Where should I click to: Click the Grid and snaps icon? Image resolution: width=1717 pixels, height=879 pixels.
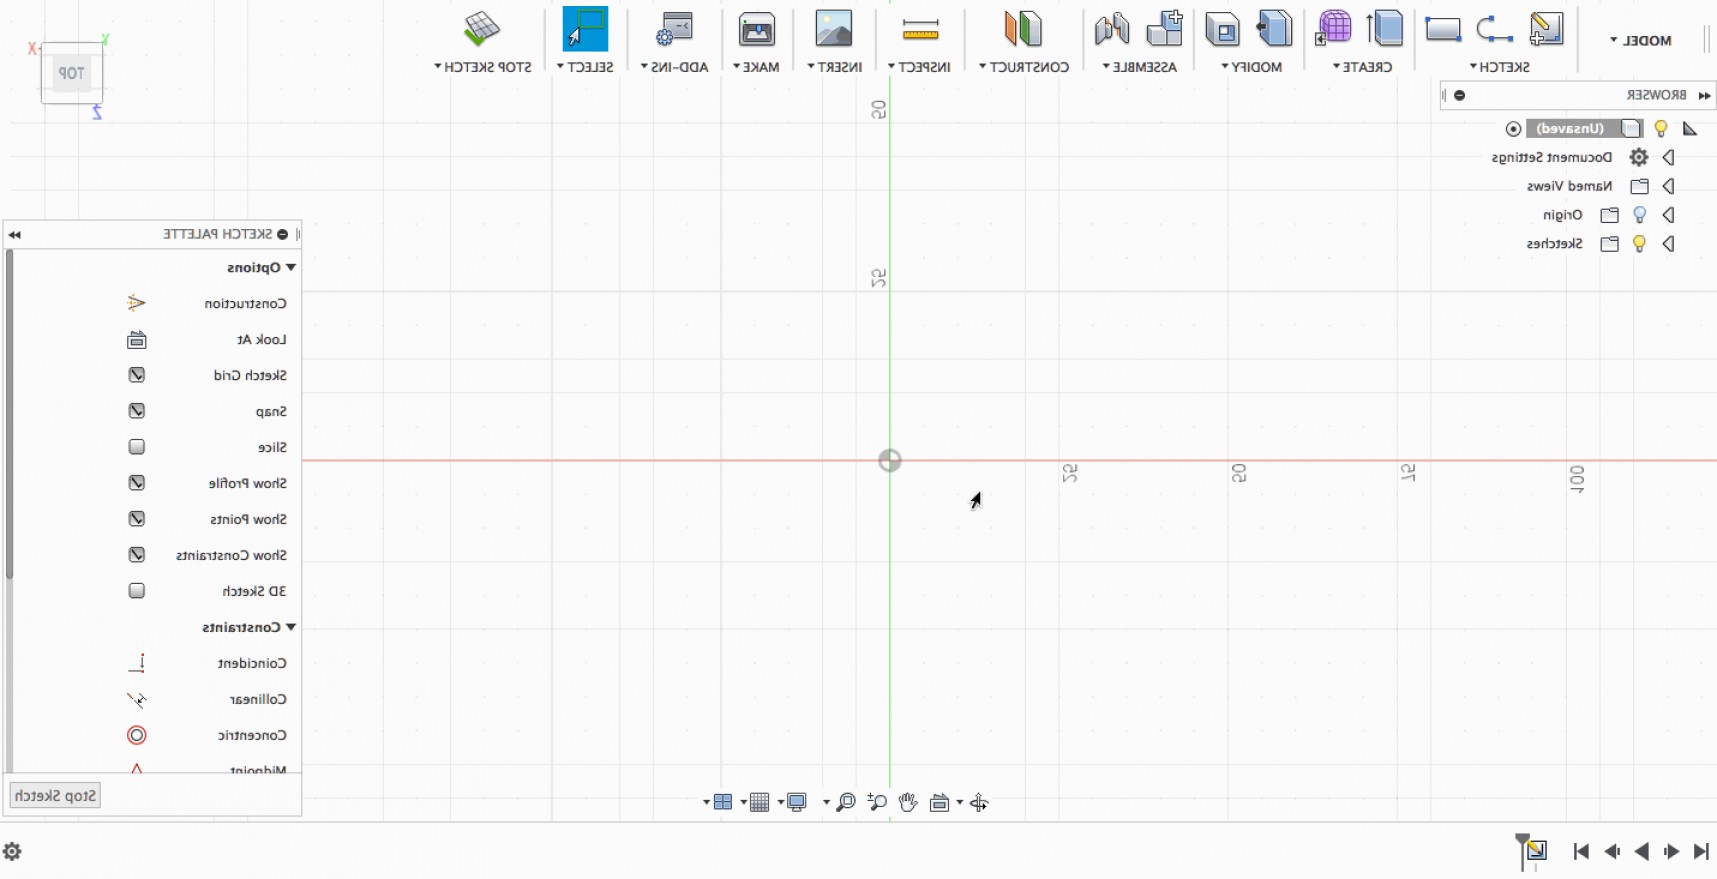point(759,802)
